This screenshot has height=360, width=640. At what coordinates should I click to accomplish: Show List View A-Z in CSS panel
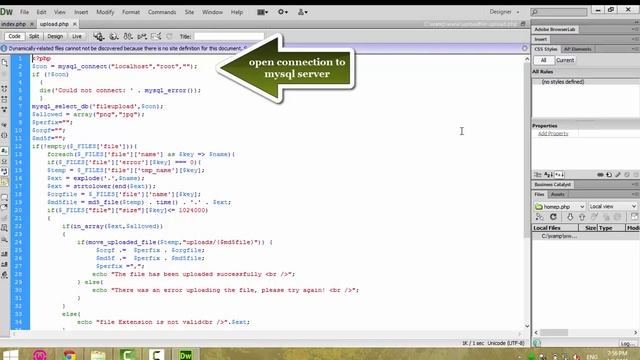coord(549,175)
